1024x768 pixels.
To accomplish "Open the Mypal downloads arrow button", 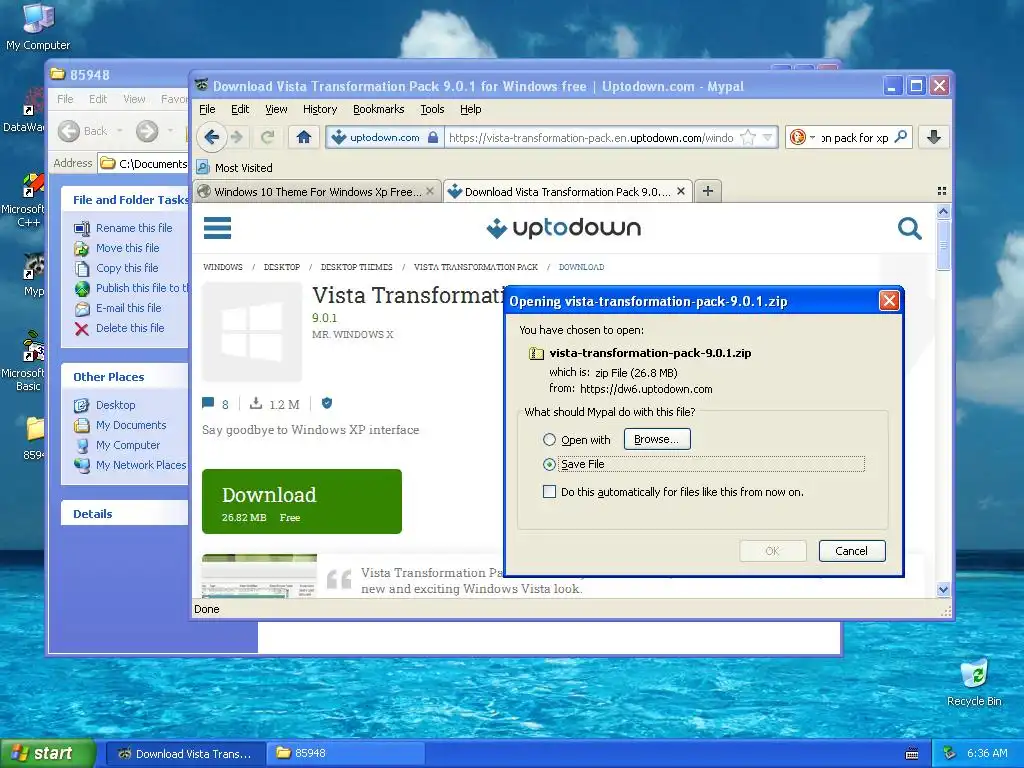I will coord(934,137).
